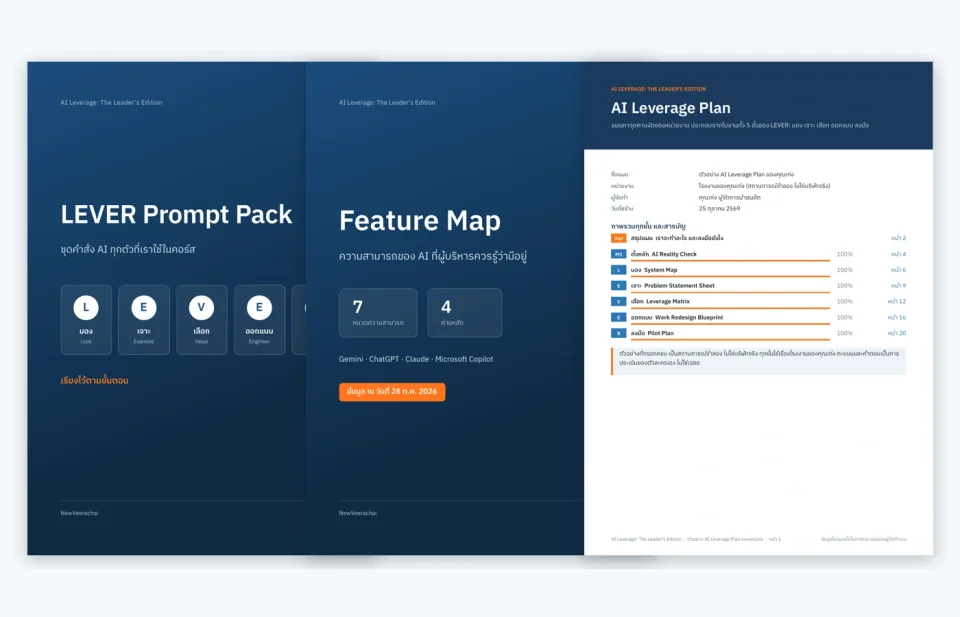Click the subtitle line under the AI Leverage Plan title
960x617 pixels.
coord(740,125)
